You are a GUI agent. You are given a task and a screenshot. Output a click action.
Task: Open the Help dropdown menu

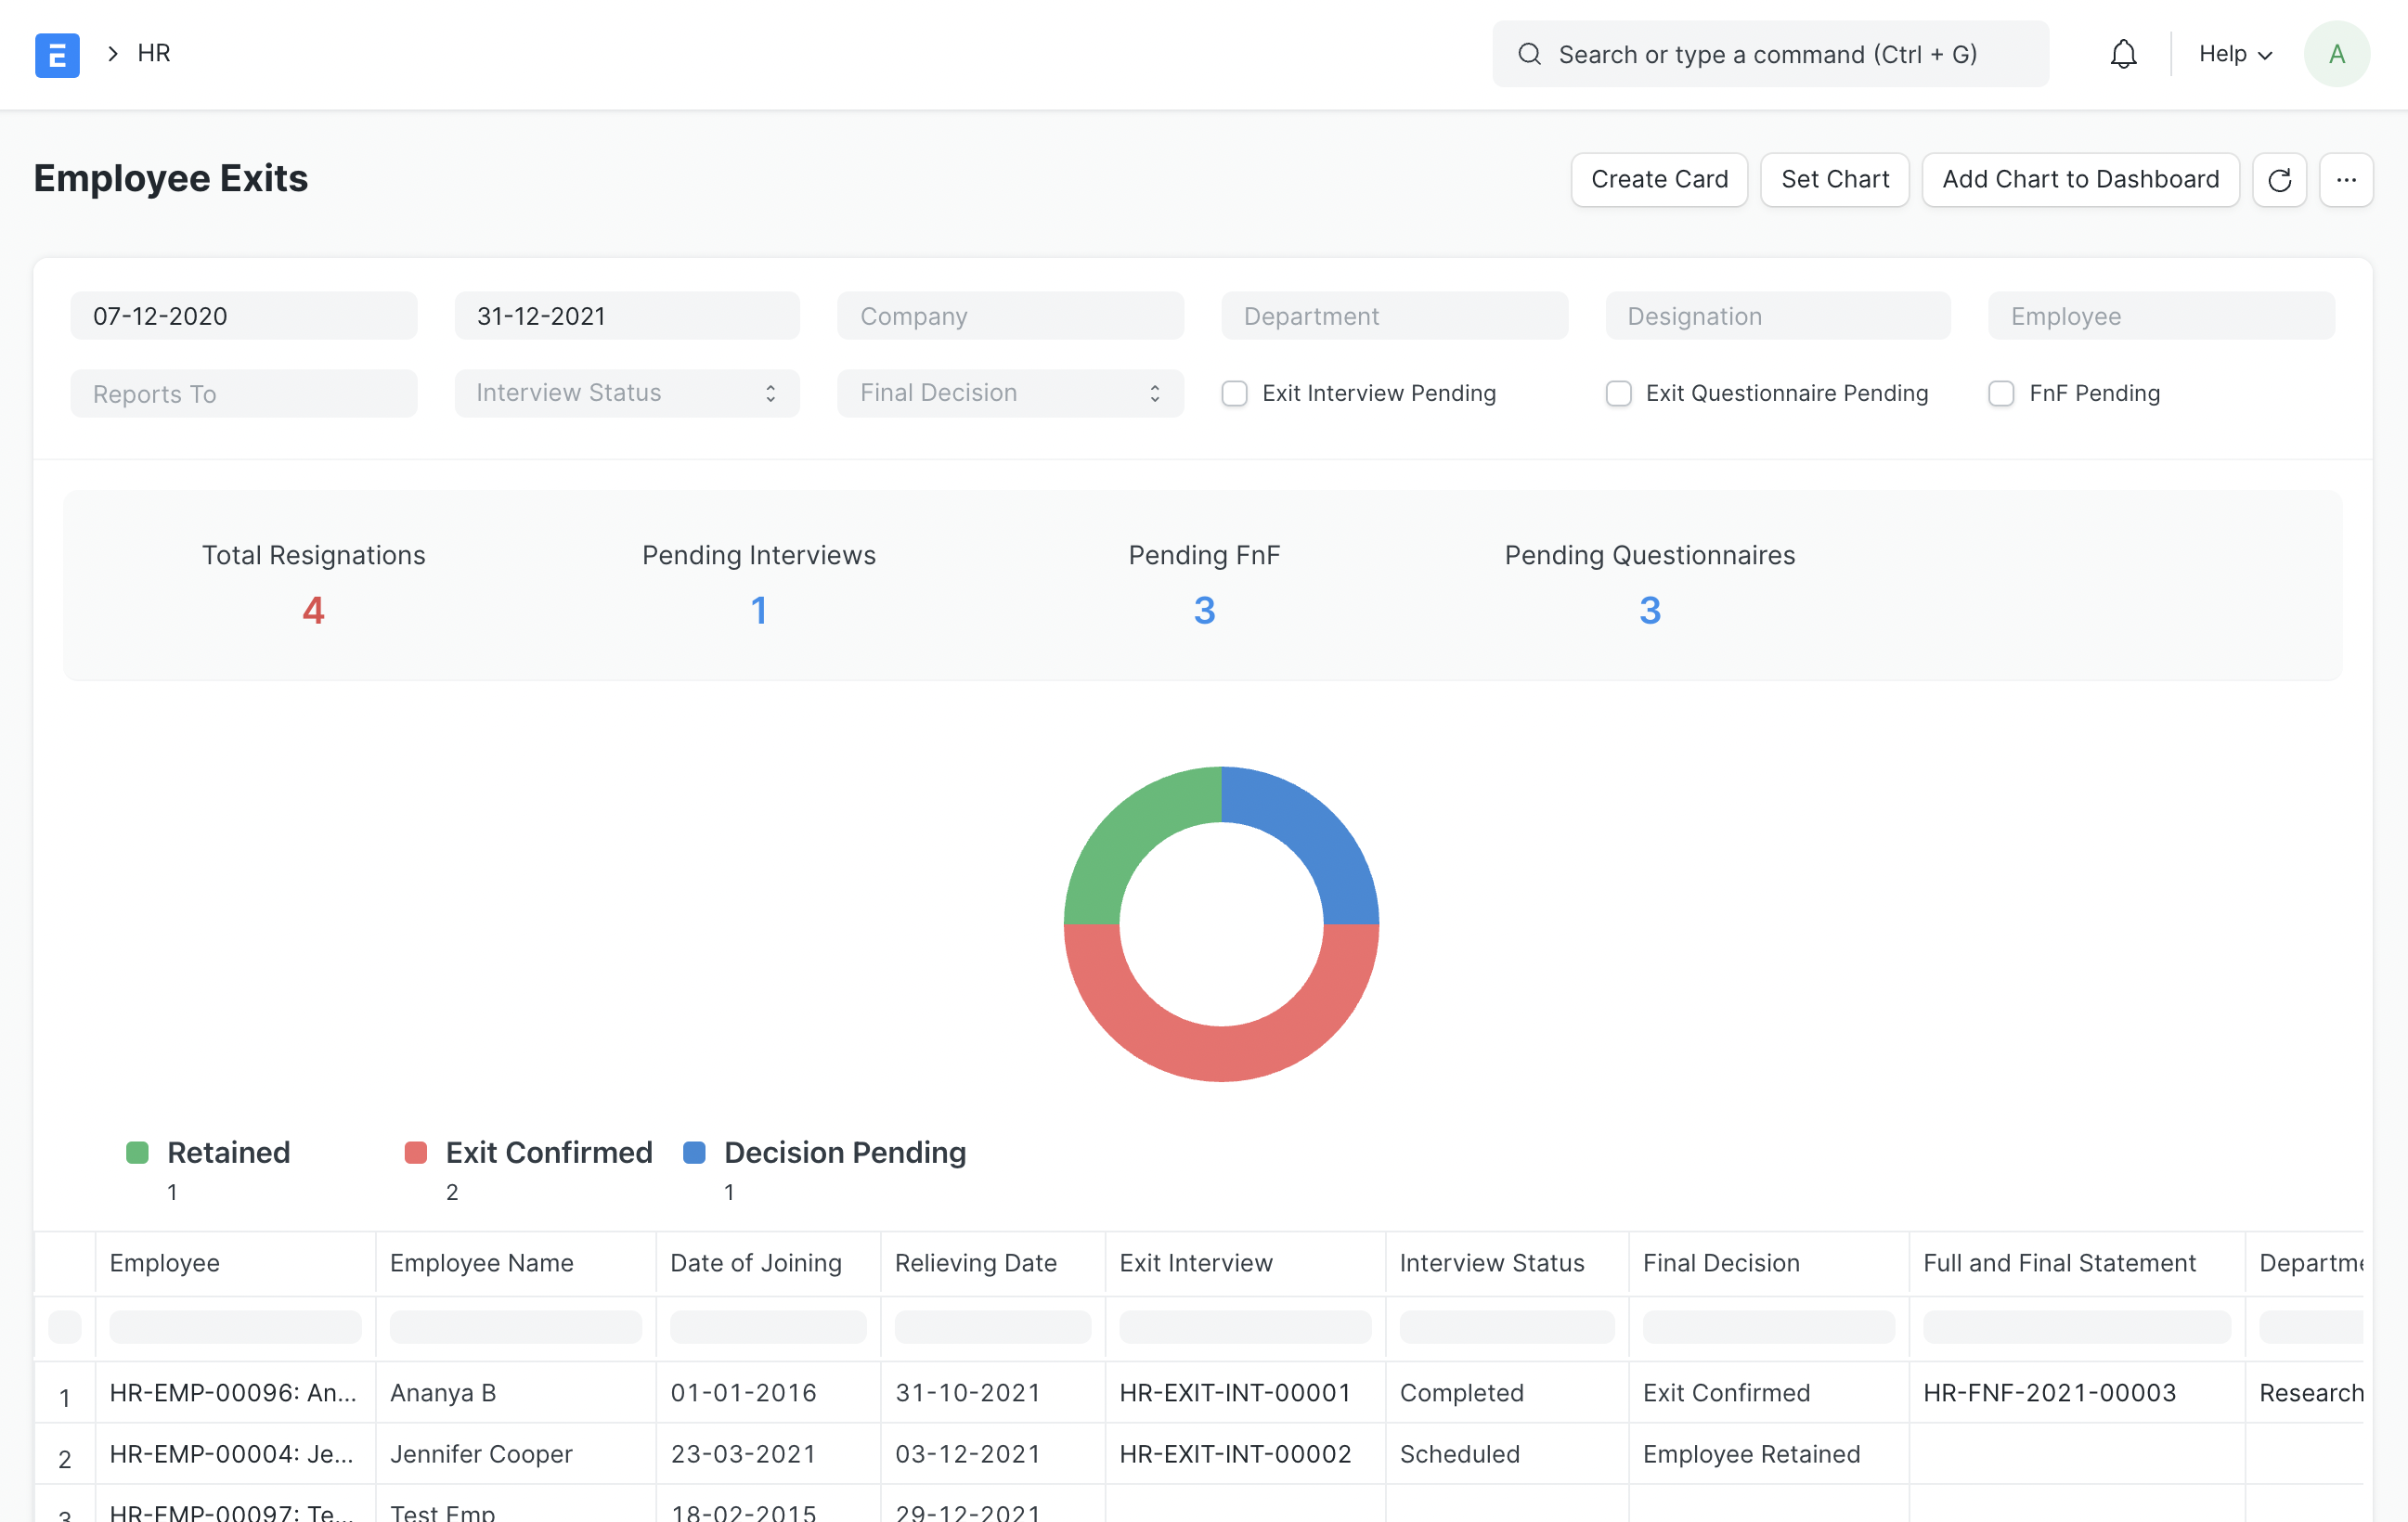(2235, 54)
